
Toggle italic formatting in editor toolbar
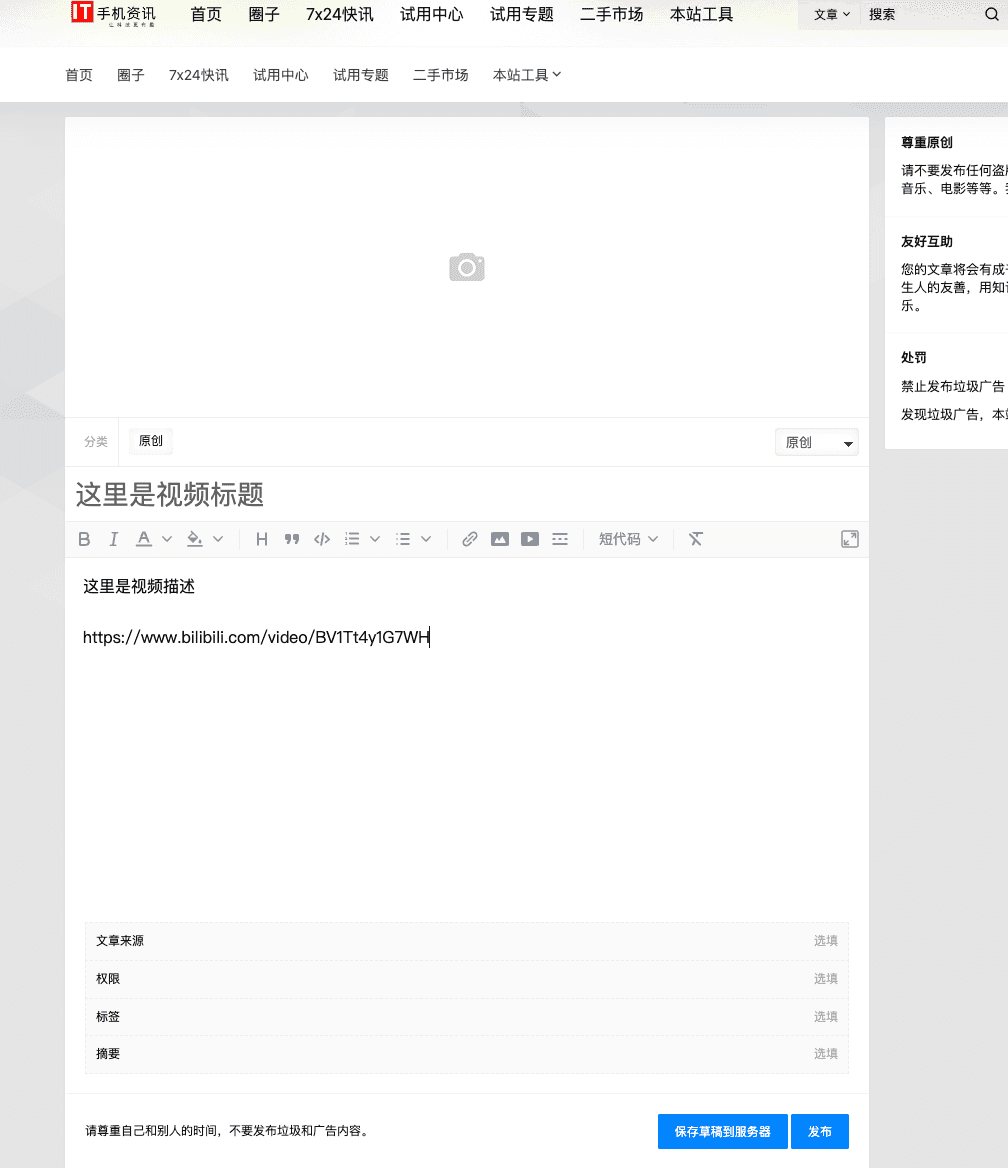pos(114,539)
